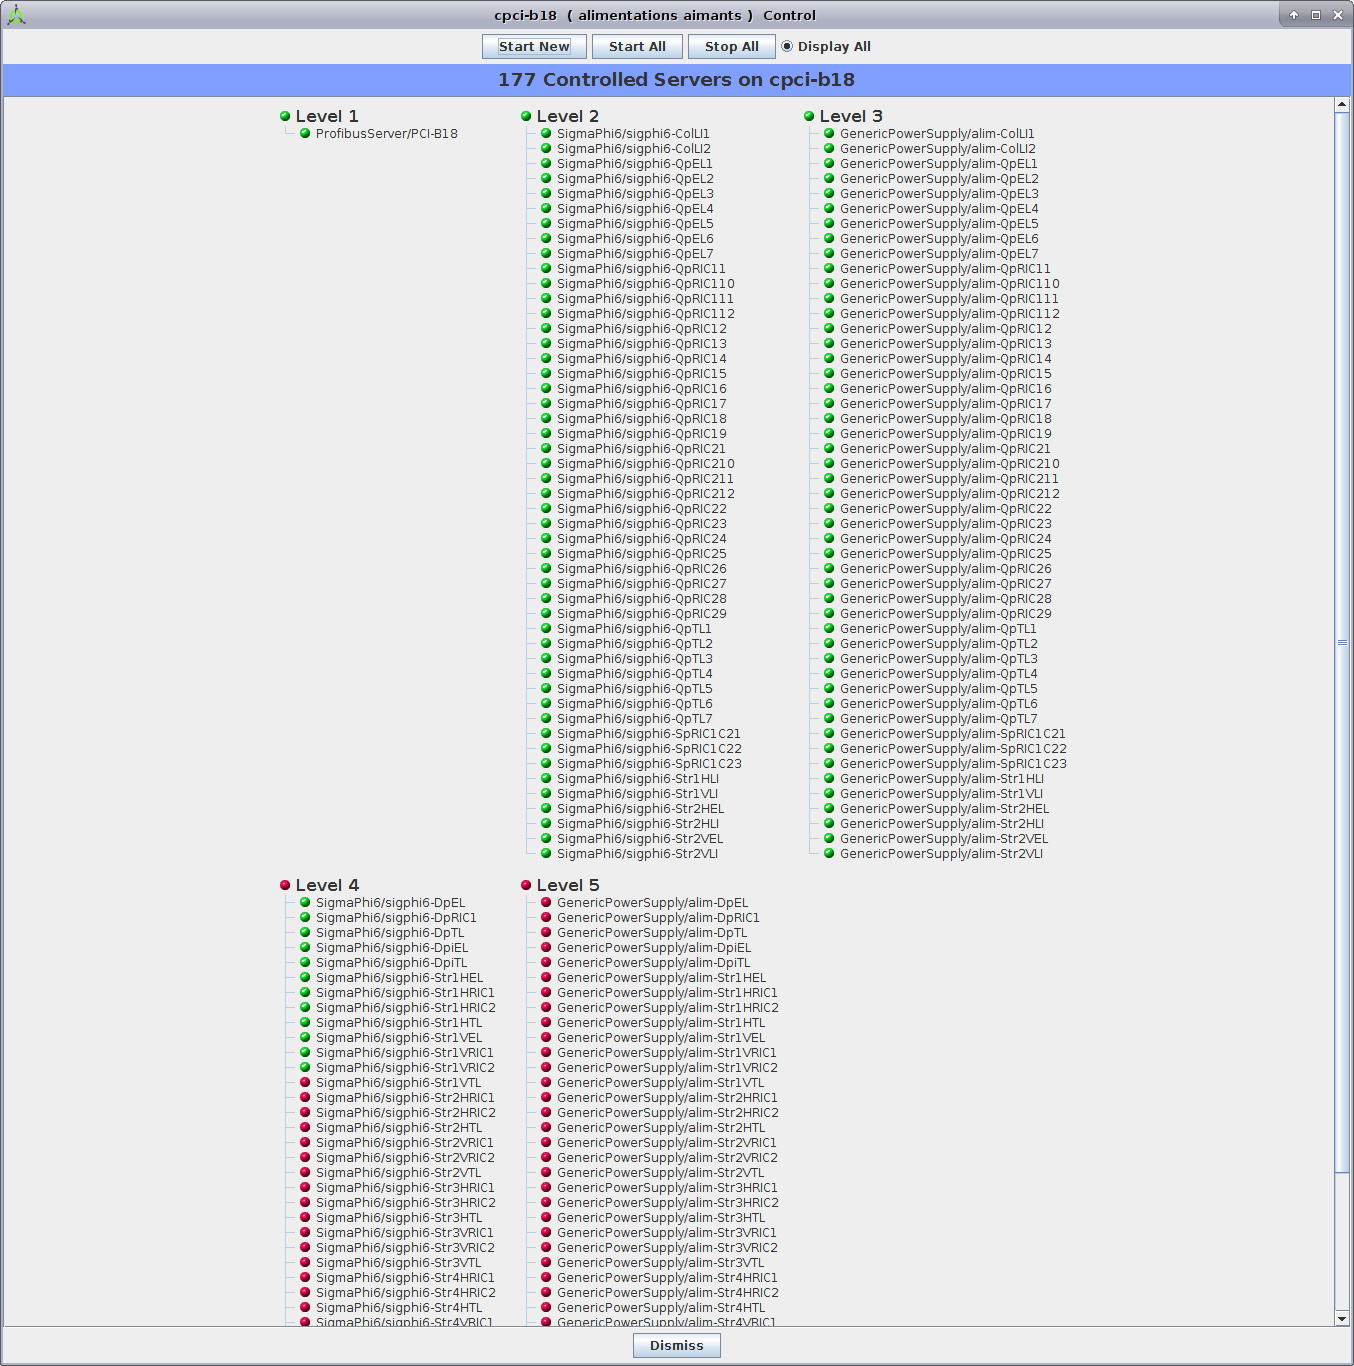
Task: Click the Level 5 header node
Action: pyautogui.click(x=567, y=885)
